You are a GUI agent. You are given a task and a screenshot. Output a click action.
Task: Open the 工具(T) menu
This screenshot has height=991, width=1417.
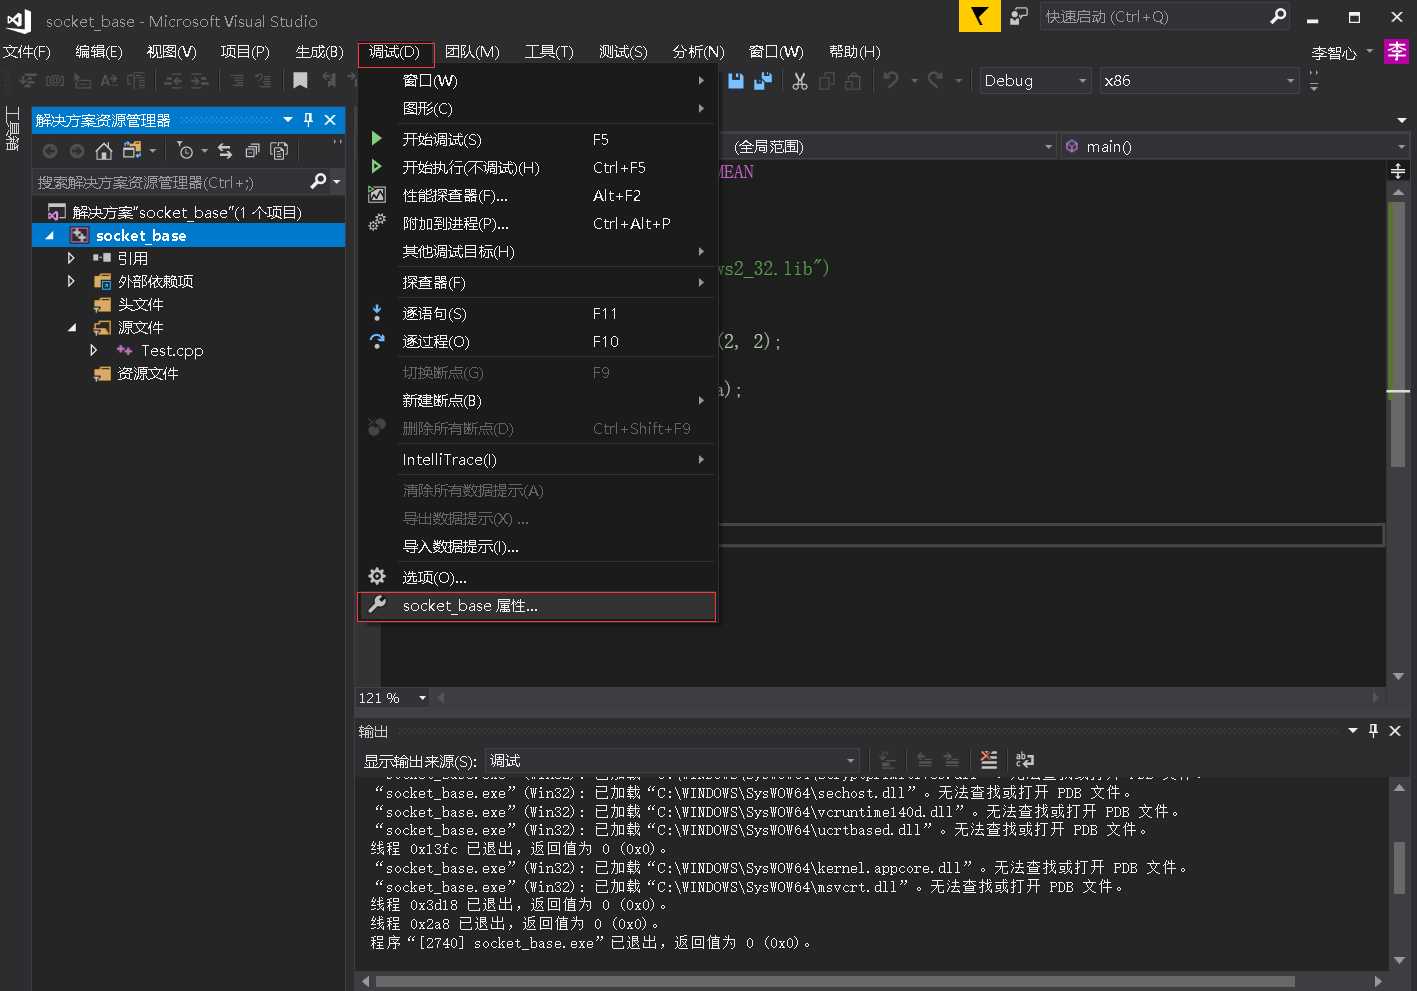coord(549,52)
